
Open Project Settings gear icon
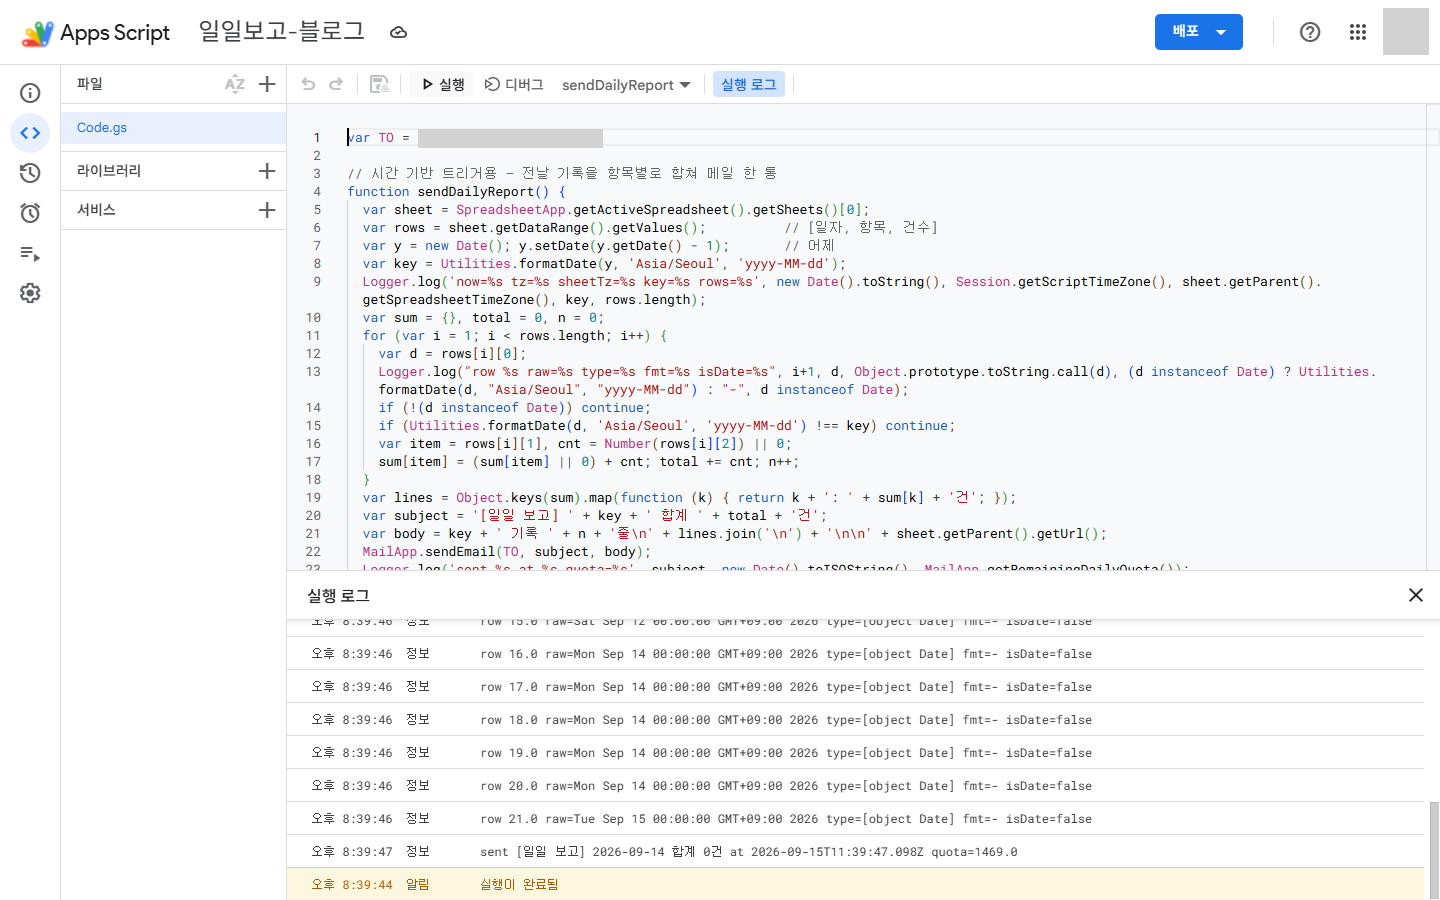pyautogui.click(x=30, y=293)
